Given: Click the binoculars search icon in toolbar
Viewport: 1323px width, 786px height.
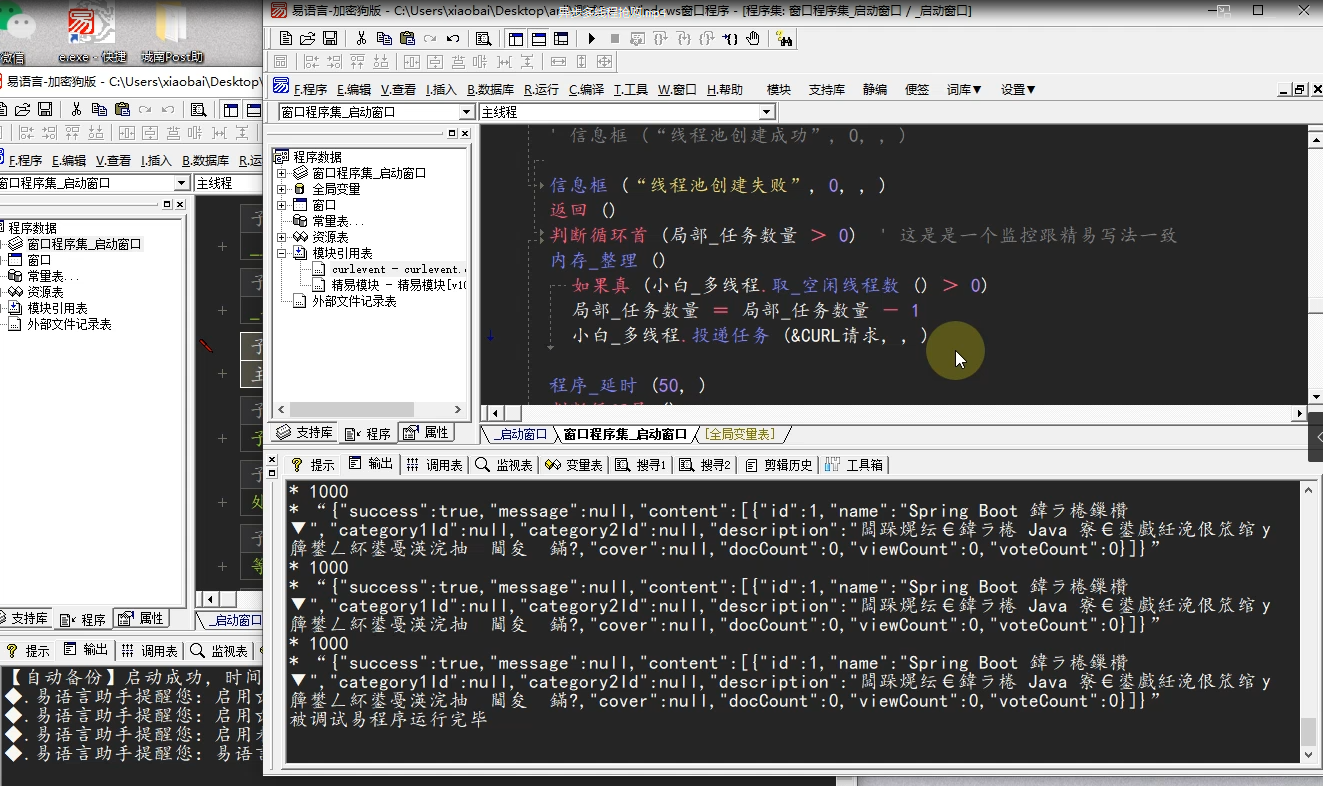Looking at the screenshot, I should click(784, 39).
